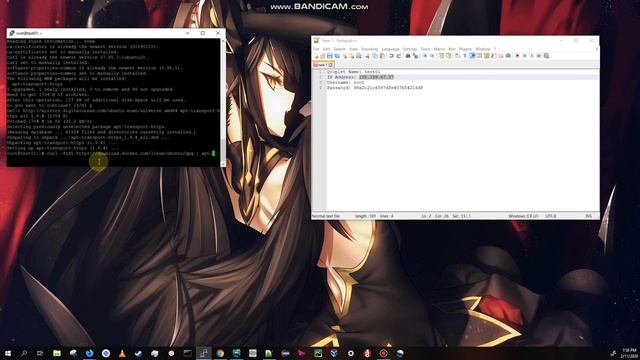
Task: Open Task View from the taskbar
Action: [40, 353]
